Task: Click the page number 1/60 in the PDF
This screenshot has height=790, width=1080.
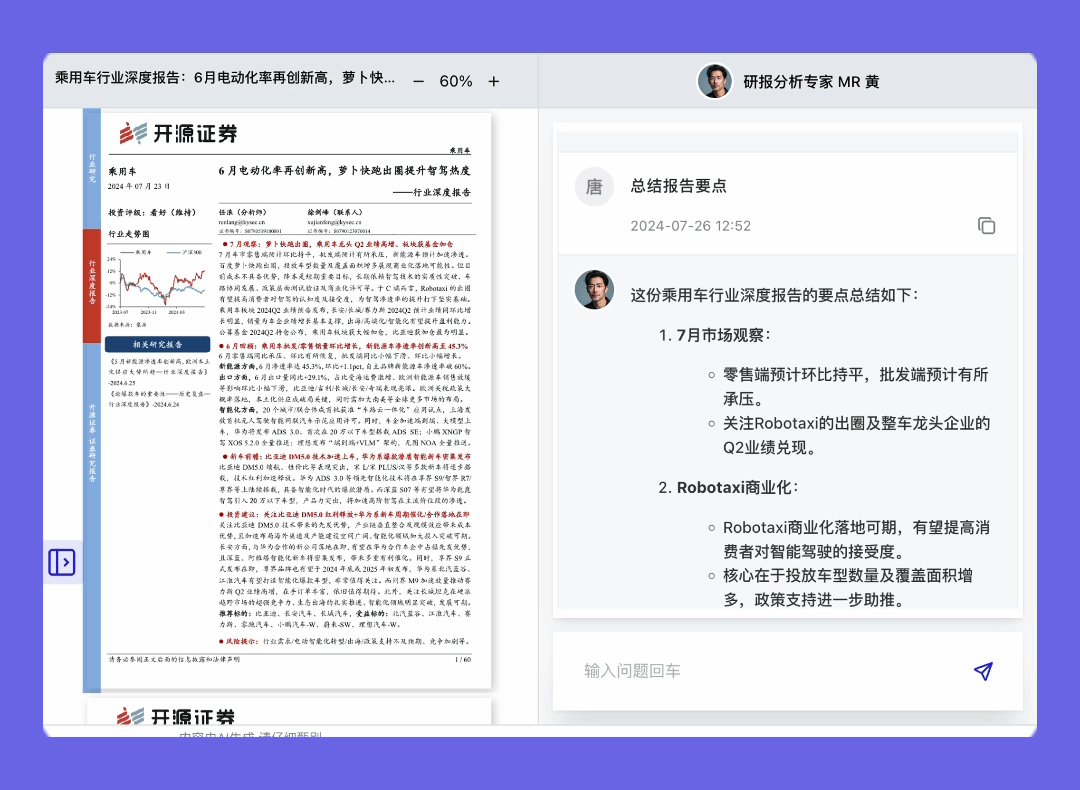Action: (463, 659)
